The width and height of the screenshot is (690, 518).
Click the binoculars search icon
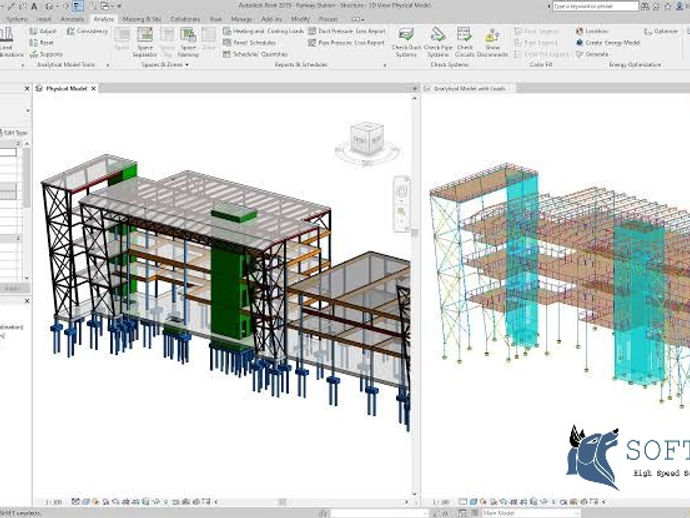click(645, 6)
